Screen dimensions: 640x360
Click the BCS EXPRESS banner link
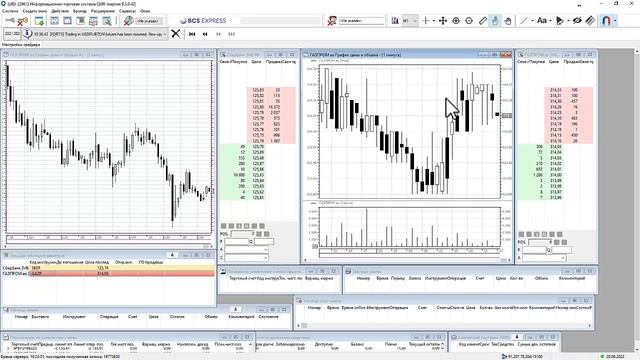(203, 20)
